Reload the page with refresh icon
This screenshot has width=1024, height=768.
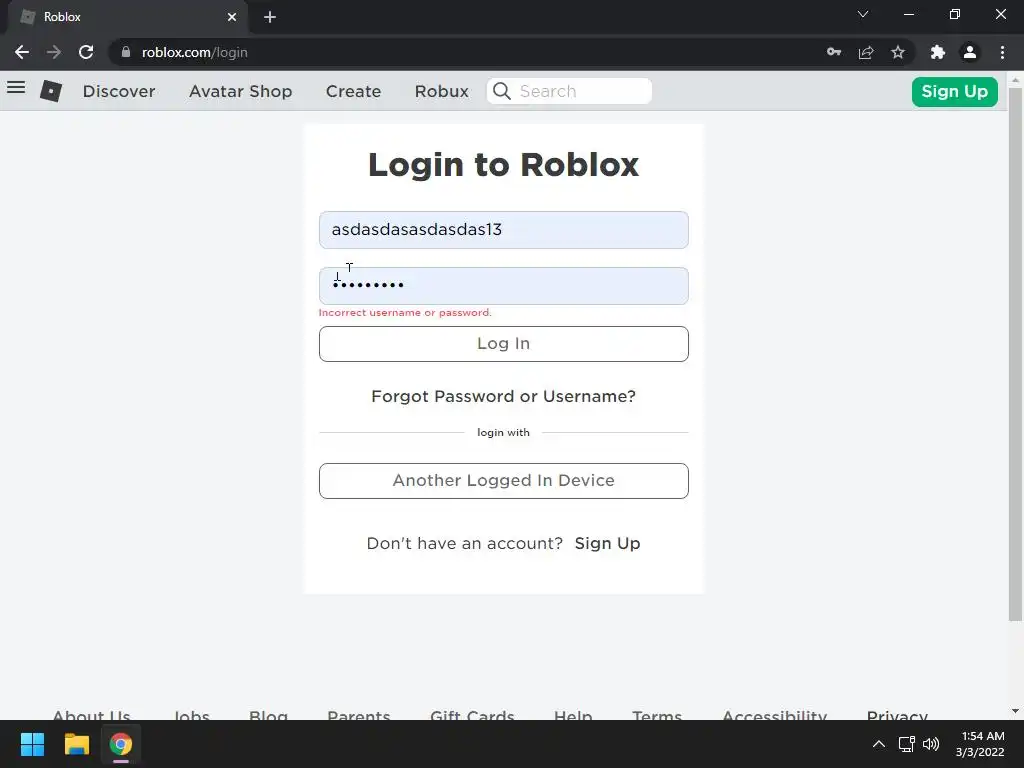[86, 52]
